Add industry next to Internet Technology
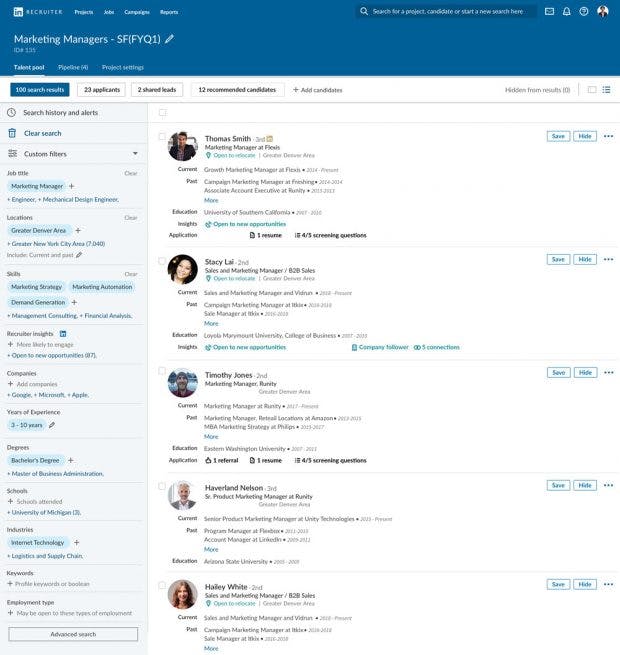Screen dimensions: 620x655 [x=76, y=542]
